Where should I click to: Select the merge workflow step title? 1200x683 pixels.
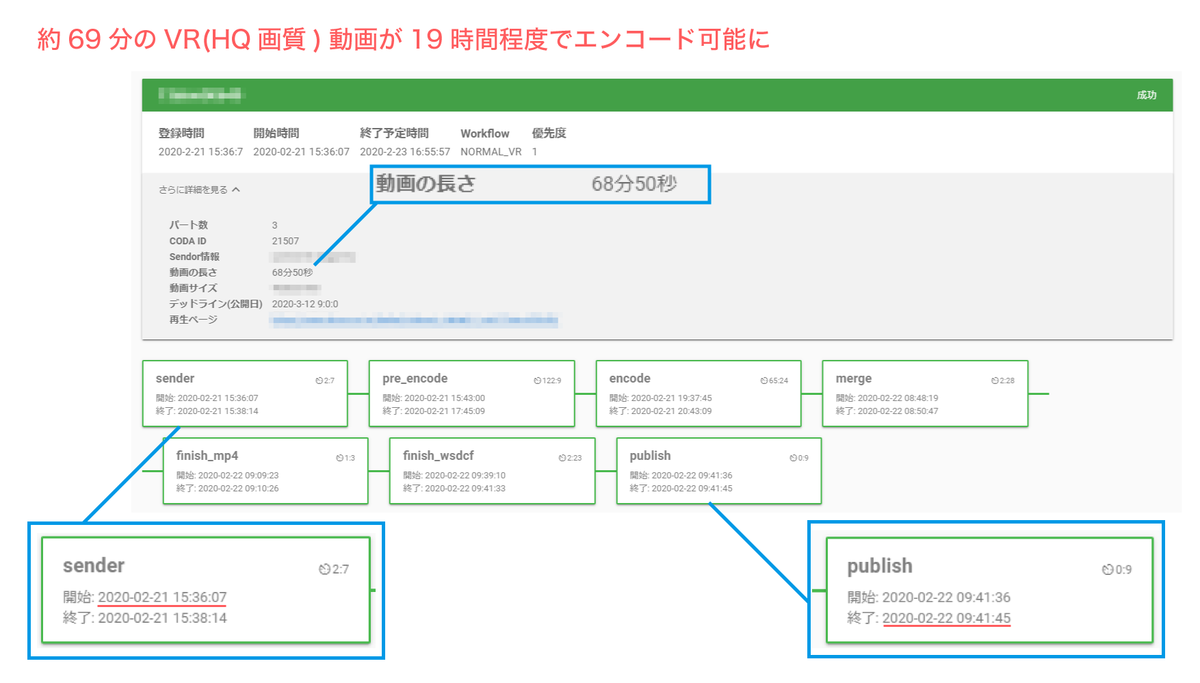pyautogui.click(x=854, y=379)
